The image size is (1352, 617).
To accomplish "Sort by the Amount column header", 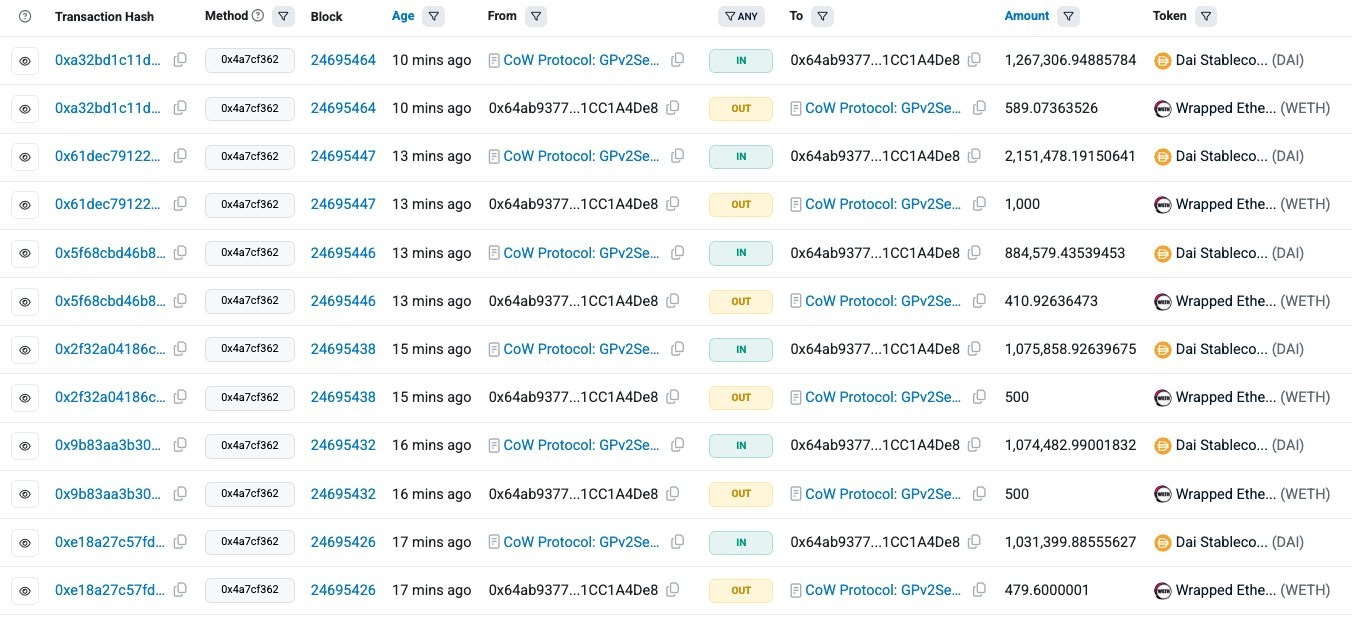I will click(x=1027, y=16).
